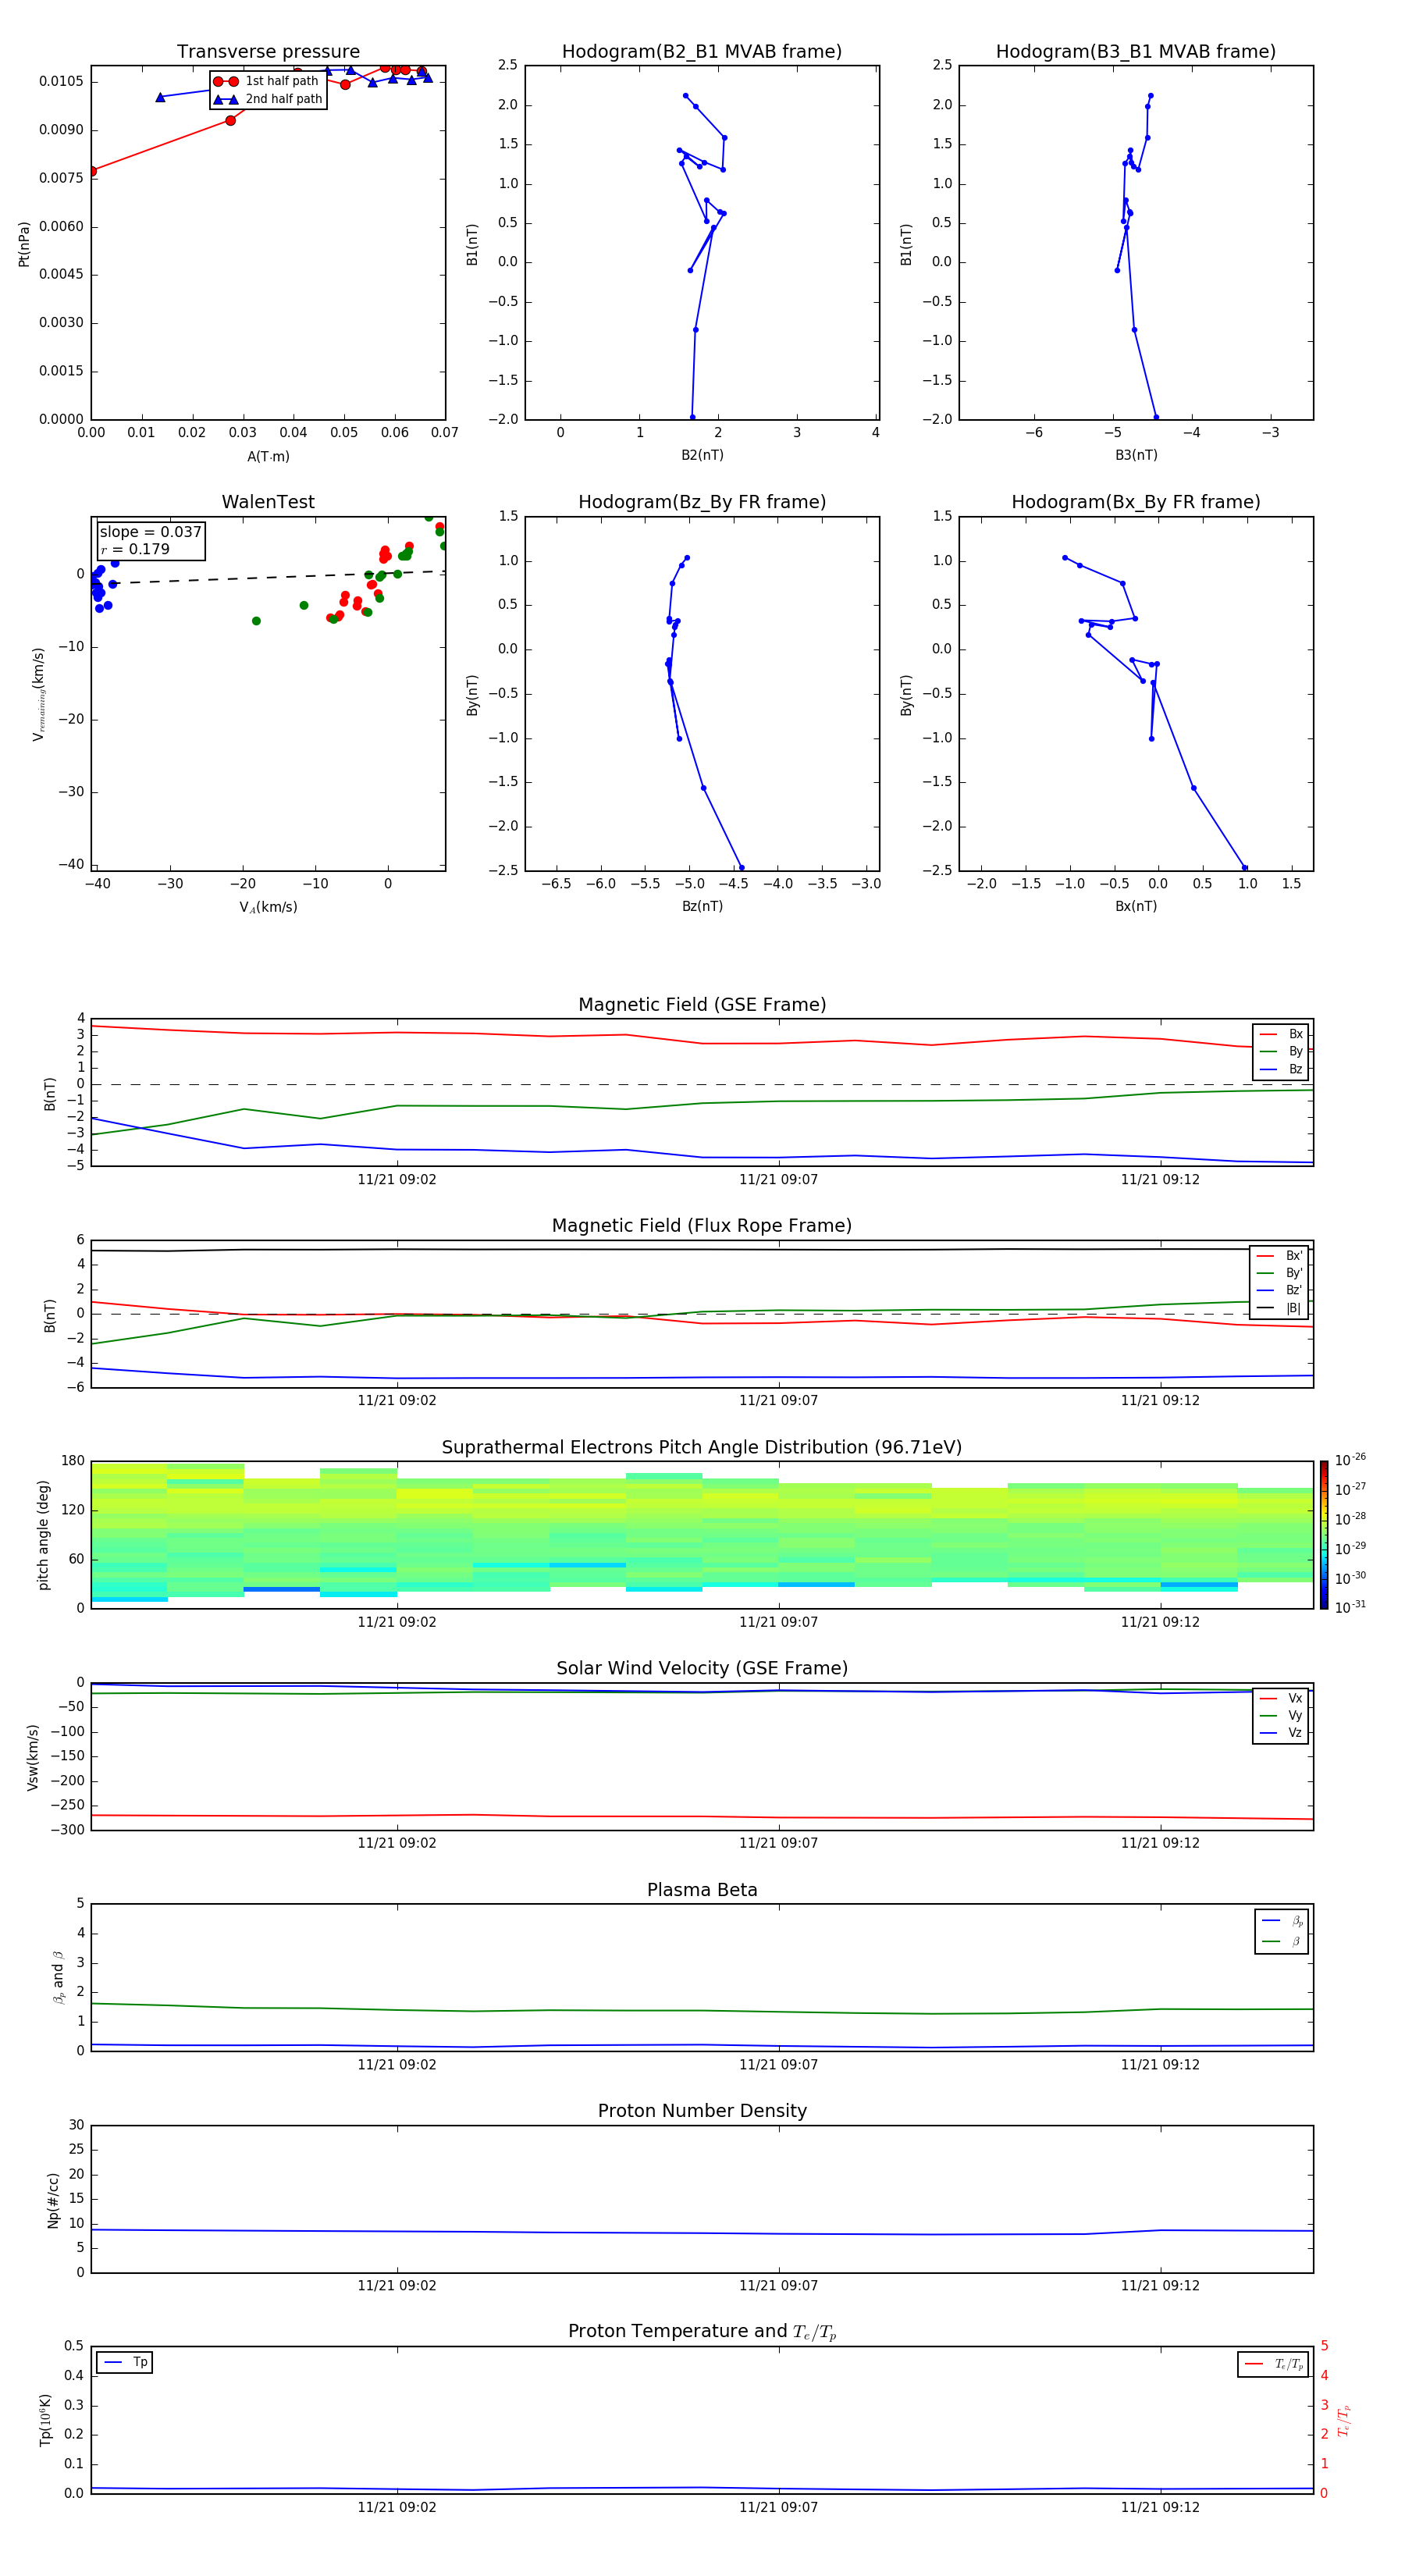
Task: Click the "Transverse pressure" plot title
Action: (x=268, y=51)
